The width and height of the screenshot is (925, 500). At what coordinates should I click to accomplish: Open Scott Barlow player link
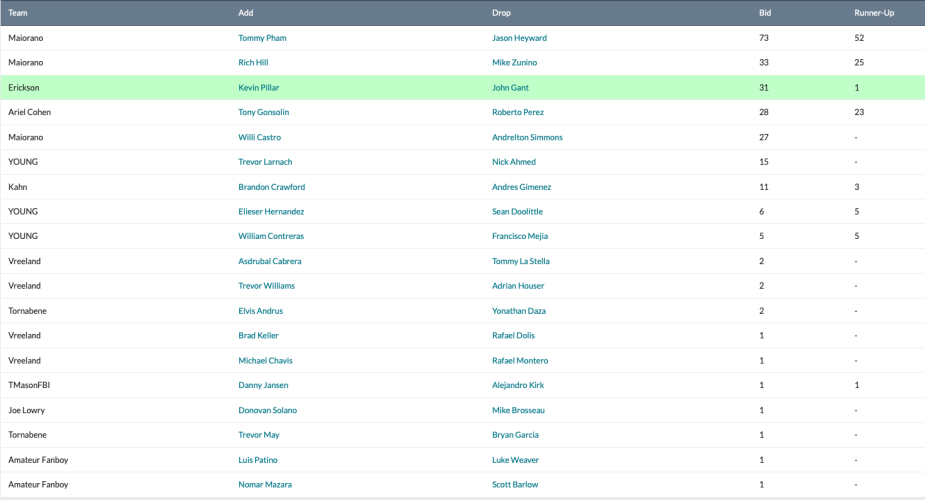515,485
